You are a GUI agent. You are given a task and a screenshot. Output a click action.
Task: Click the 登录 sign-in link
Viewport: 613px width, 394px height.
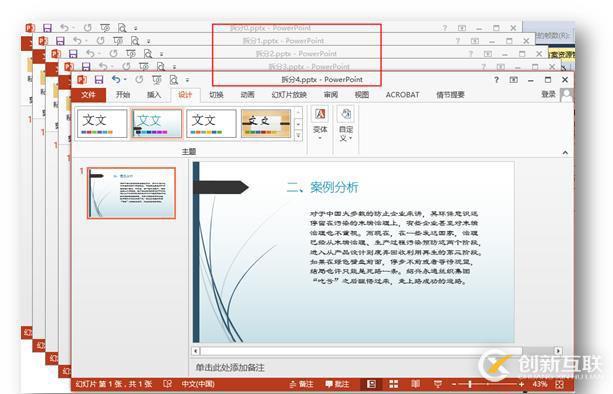548,94
